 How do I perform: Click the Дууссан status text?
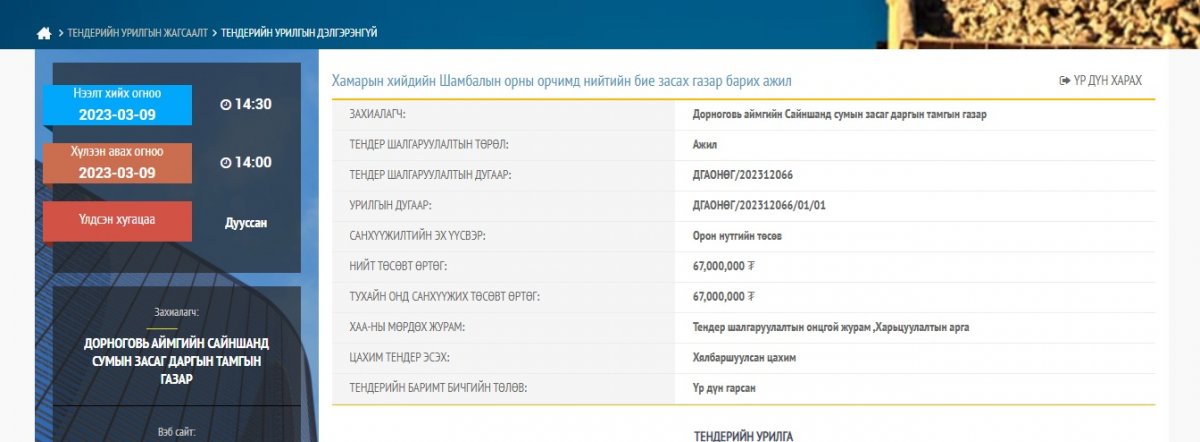(x=246, y=223)
